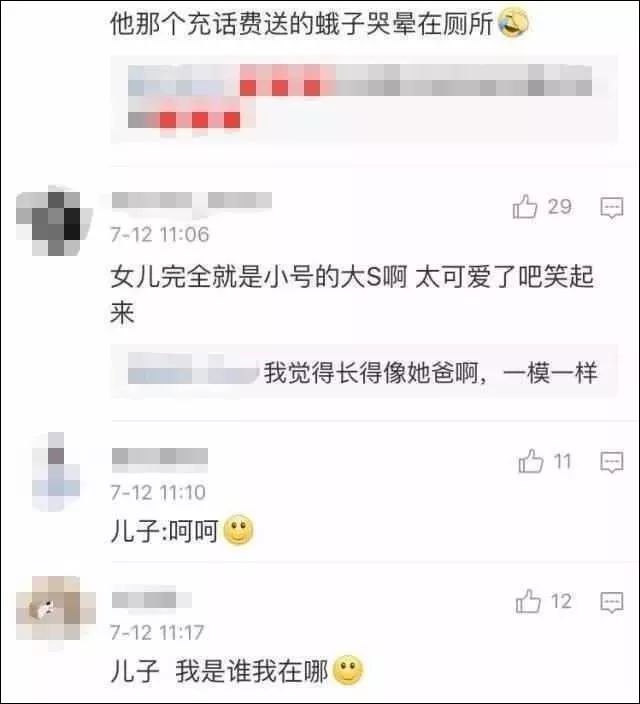Open the avatar of the 11:06 commenter
Viewport: 640px width, 704px height.
coord(53,221)
